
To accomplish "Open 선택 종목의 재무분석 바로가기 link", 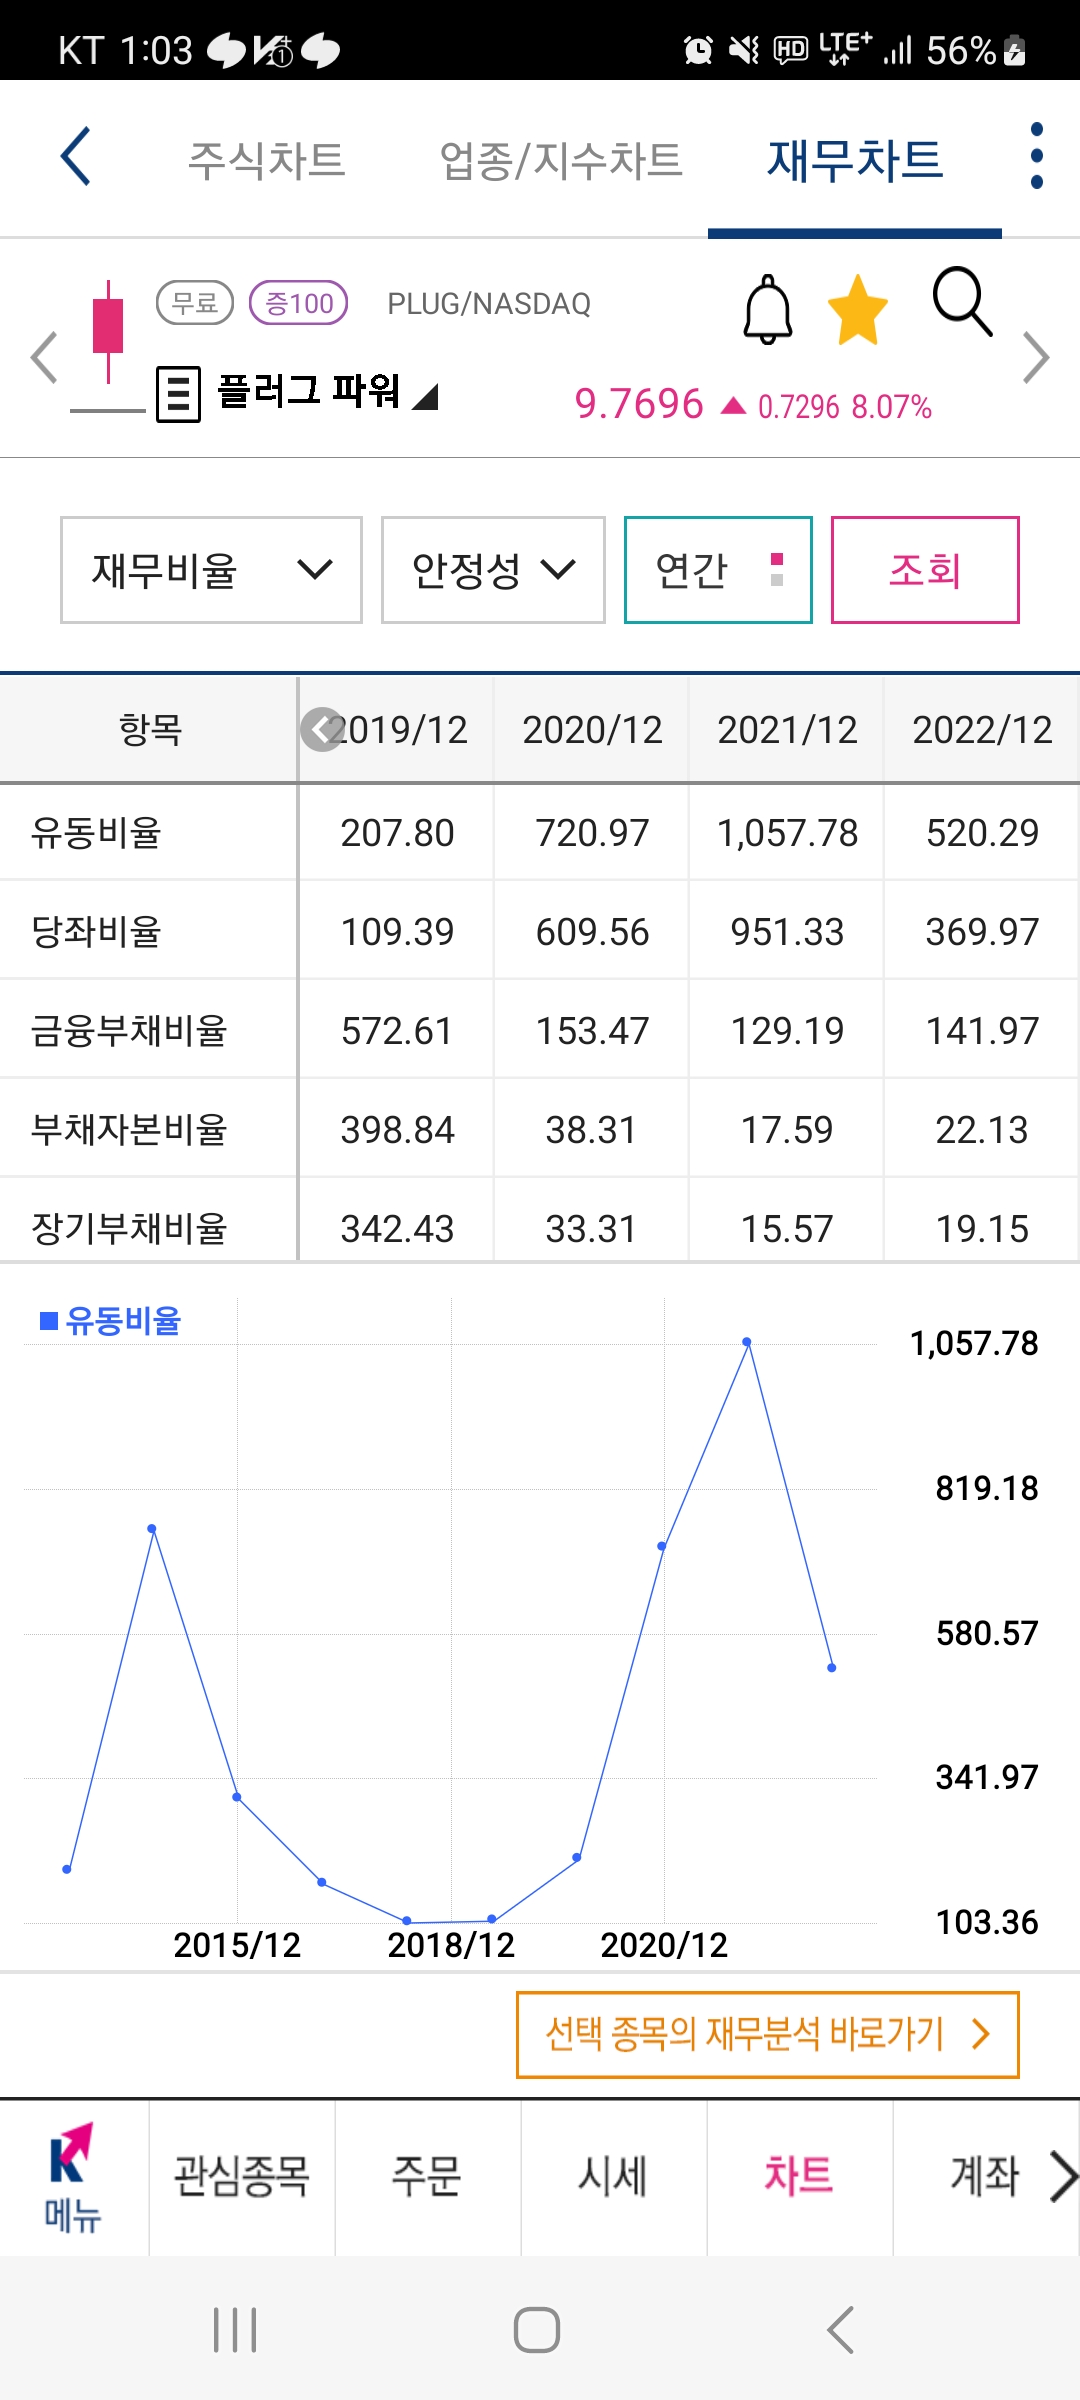I will [767, 2034].
